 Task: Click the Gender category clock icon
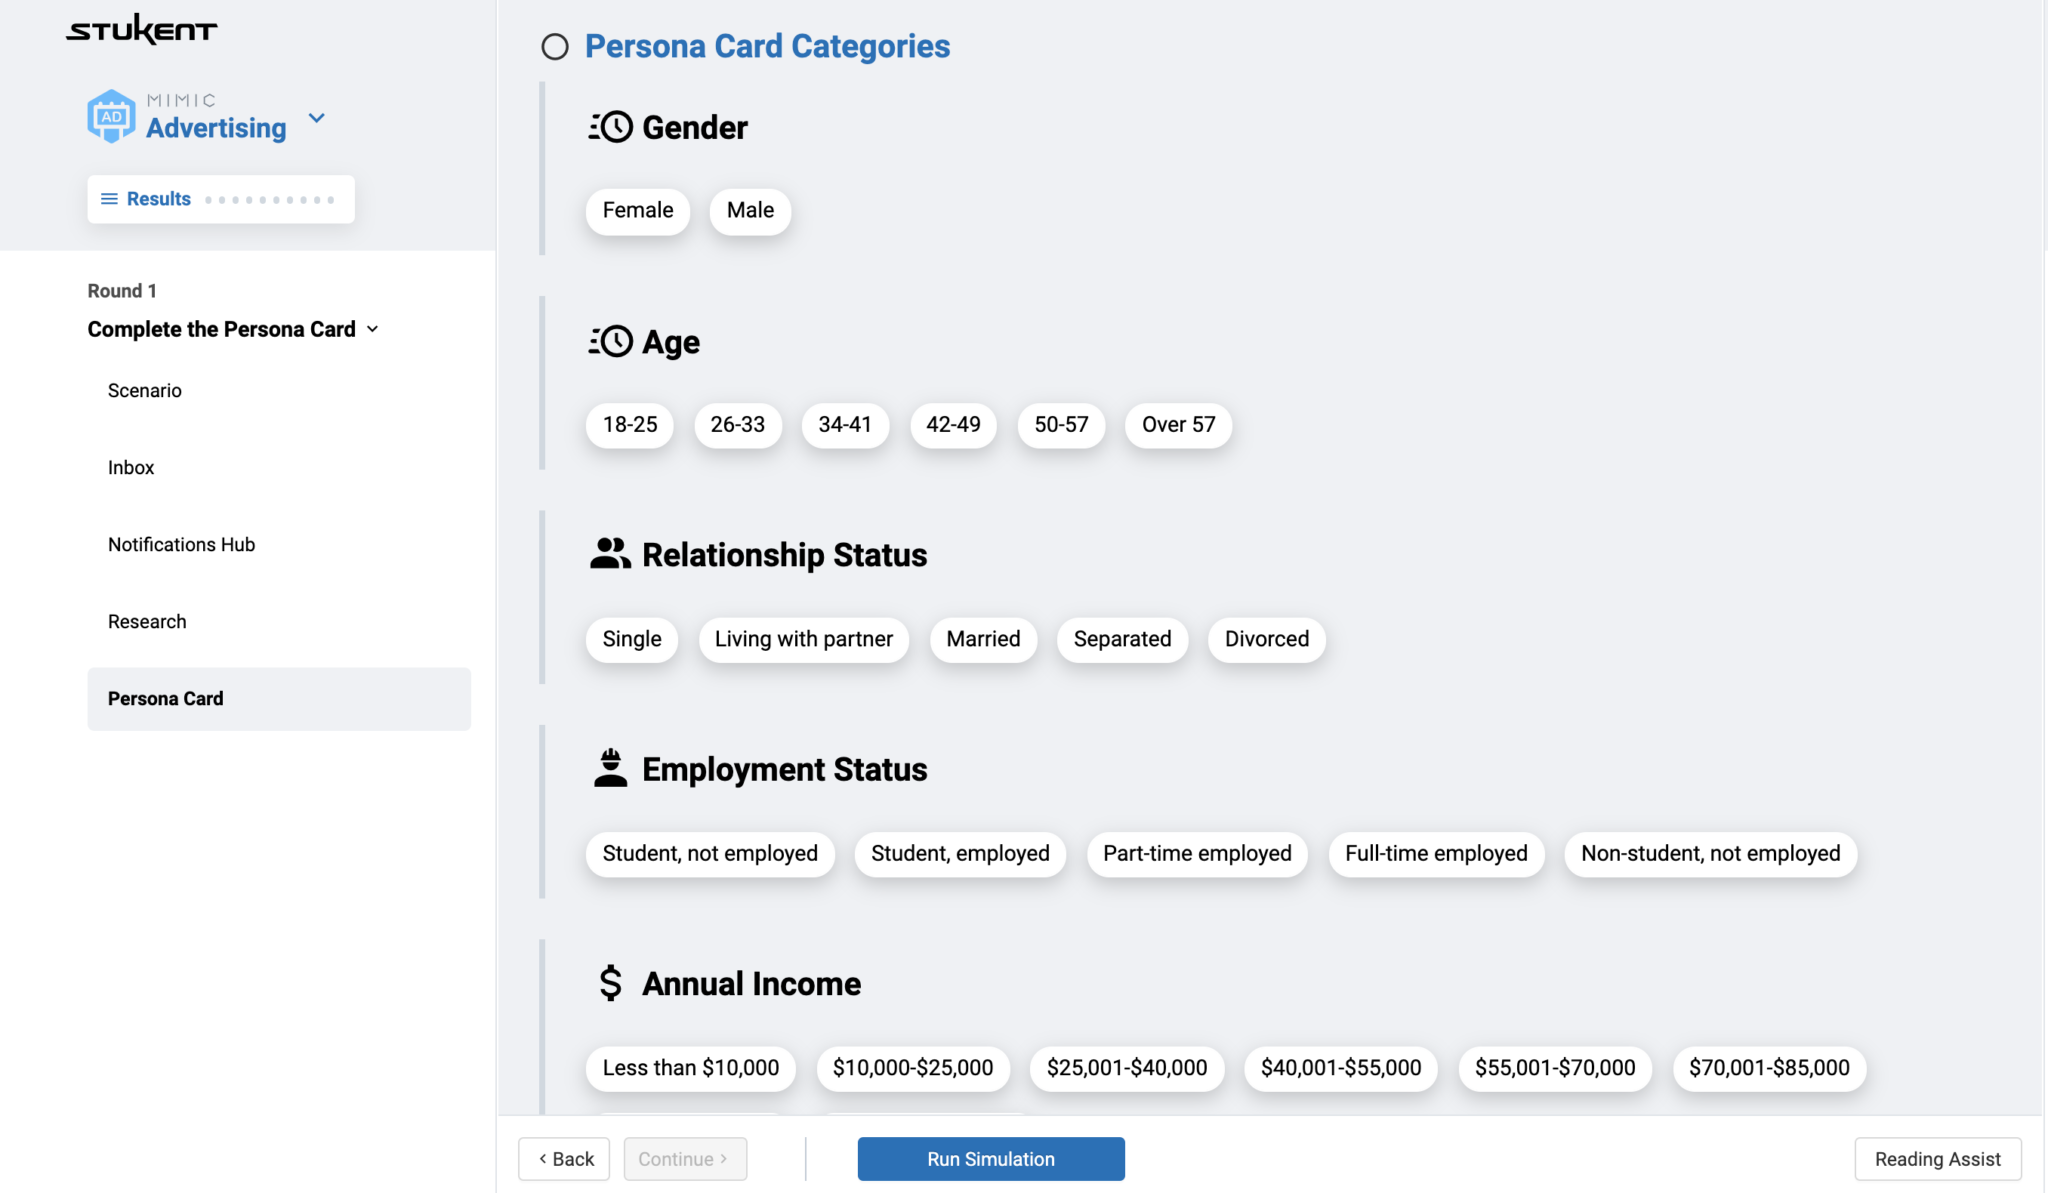tap(610, 127)
